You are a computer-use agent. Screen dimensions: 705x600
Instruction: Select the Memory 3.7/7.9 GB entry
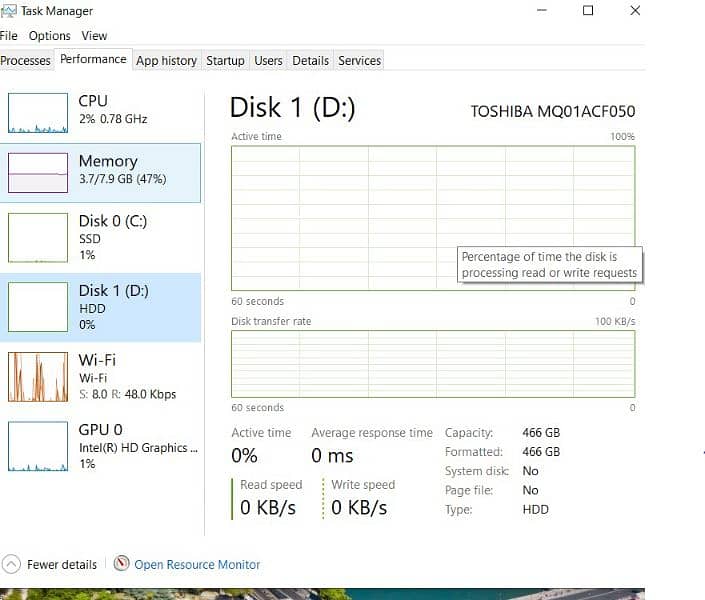click(100, 173)
